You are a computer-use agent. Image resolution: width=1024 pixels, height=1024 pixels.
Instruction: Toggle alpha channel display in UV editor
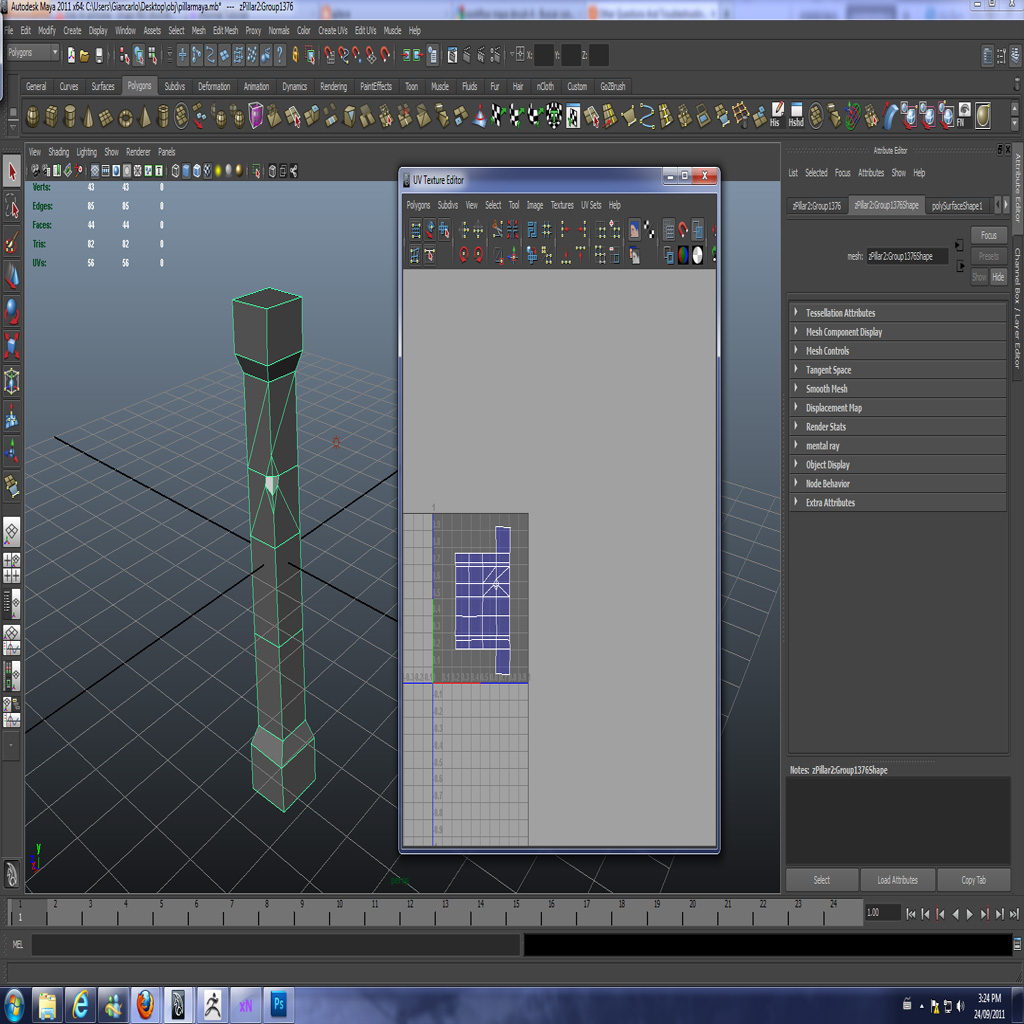click(x=697, y=255)
